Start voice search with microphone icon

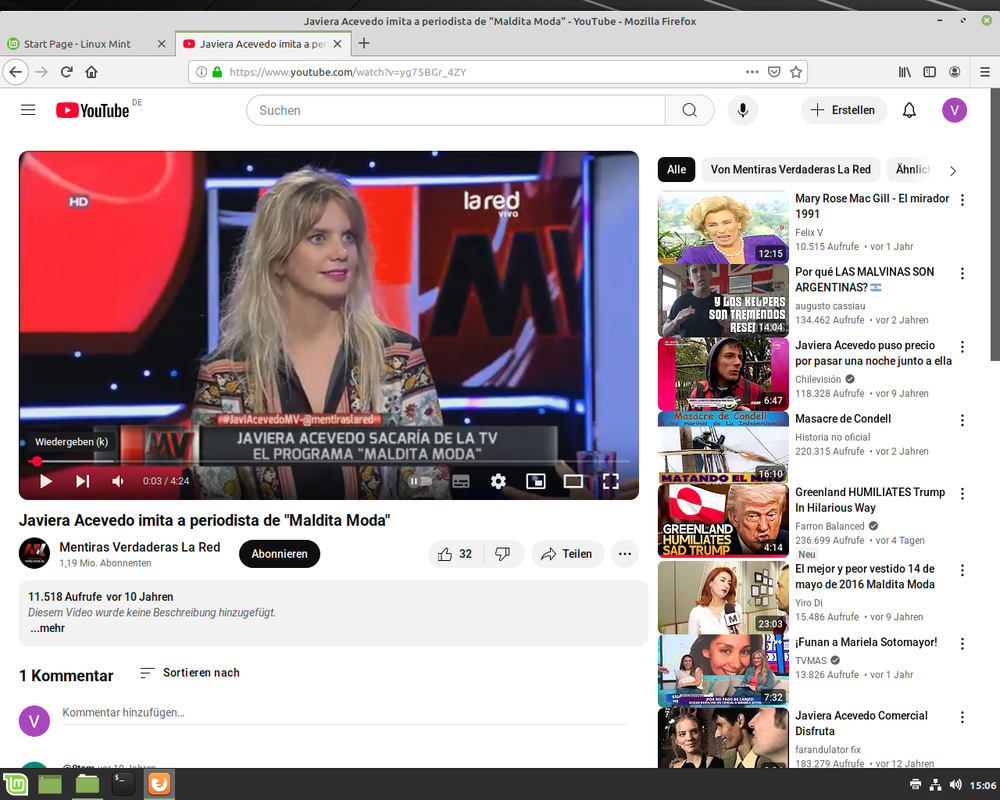[x=742, y=110]
